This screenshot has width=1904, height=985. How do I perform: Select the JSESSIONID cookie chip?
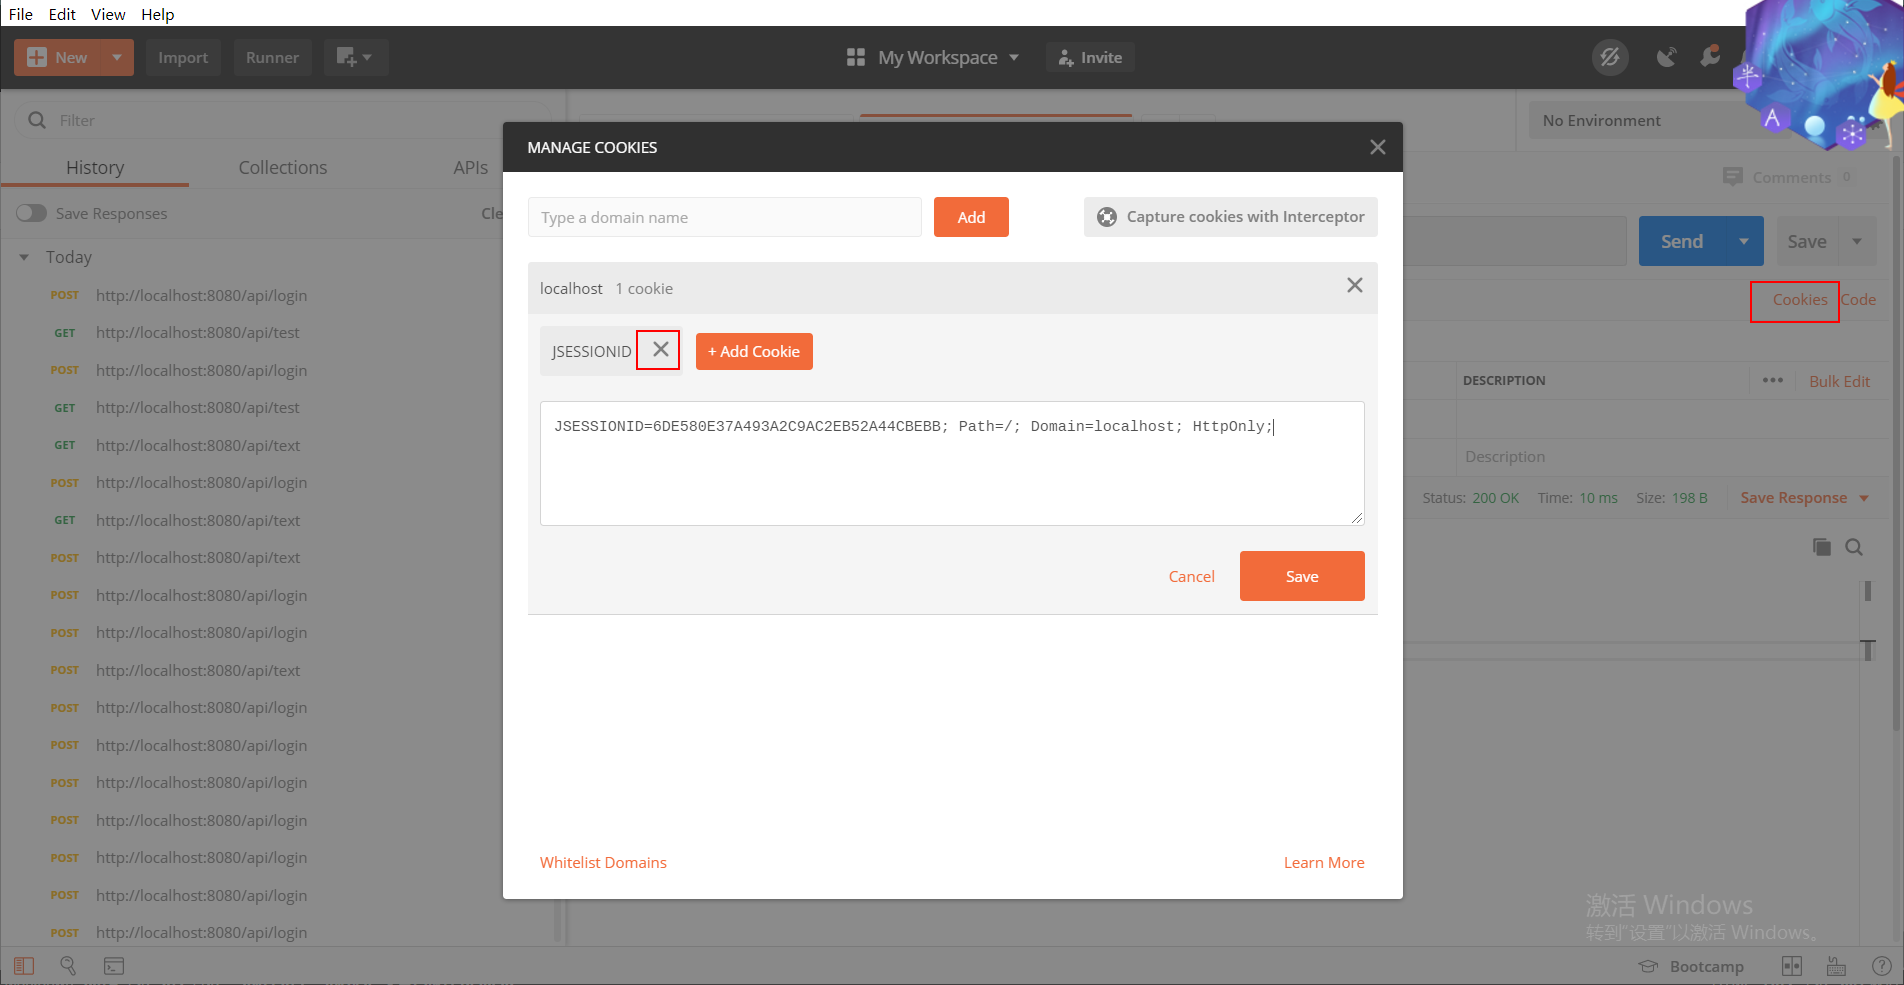pos(591,352)
